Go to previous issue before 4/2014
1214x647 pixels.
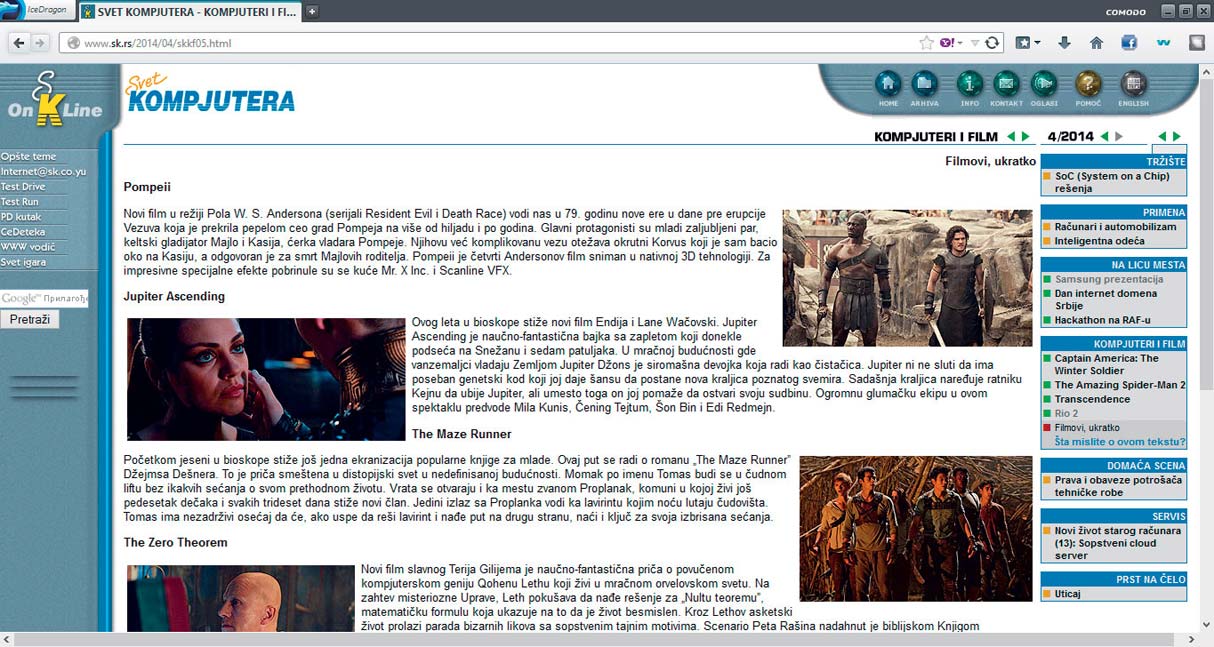[1104, 136]
